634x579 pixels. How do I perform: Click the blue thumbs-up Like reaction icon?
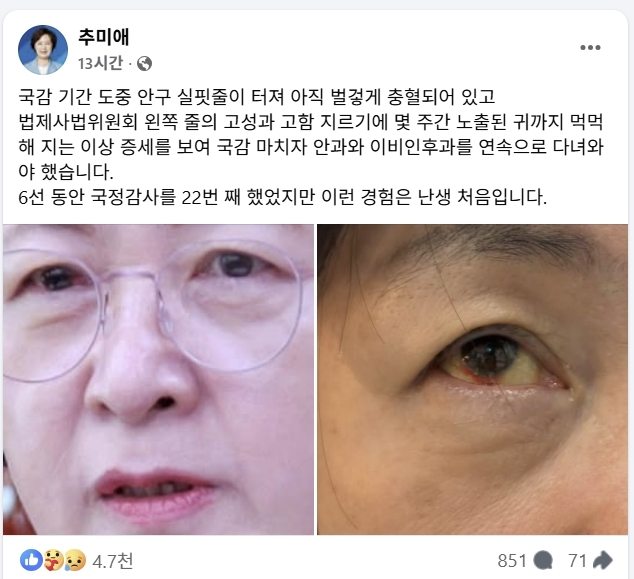coord(31,560)
